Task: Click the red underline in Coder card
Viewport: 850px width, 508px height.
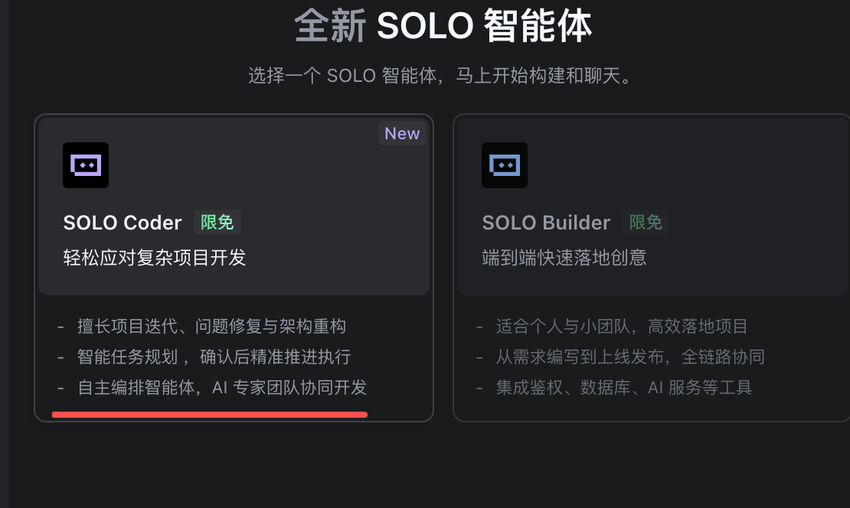Action: (210, 412)
